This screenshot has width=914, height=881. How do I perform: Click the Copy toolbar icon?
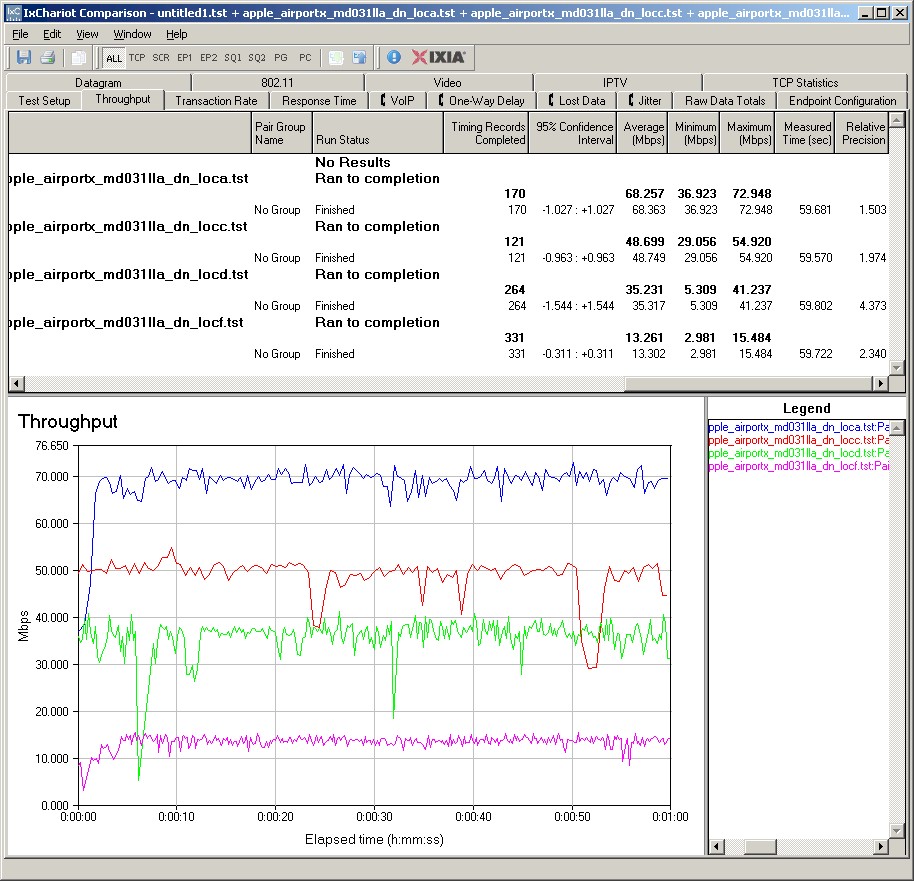[78, 57]
